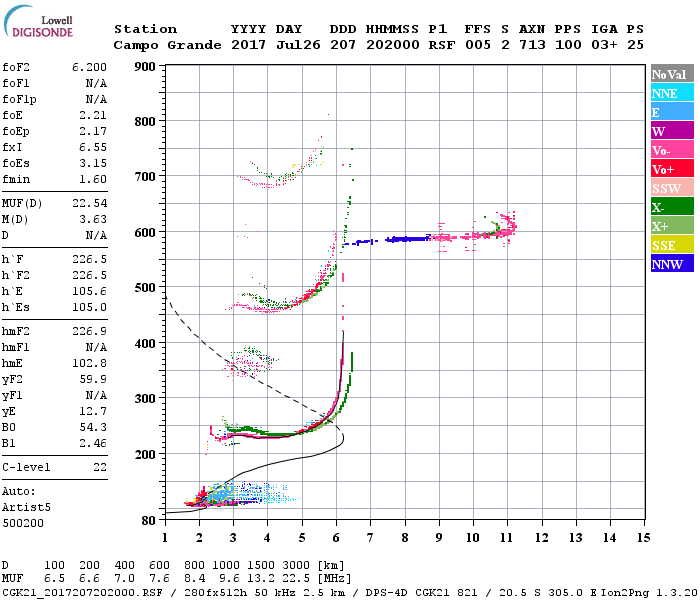The width and height of the screenshot is (700, 600).
Task: Select the NNW blue legend swatch
Action: (x=672, y=264)
